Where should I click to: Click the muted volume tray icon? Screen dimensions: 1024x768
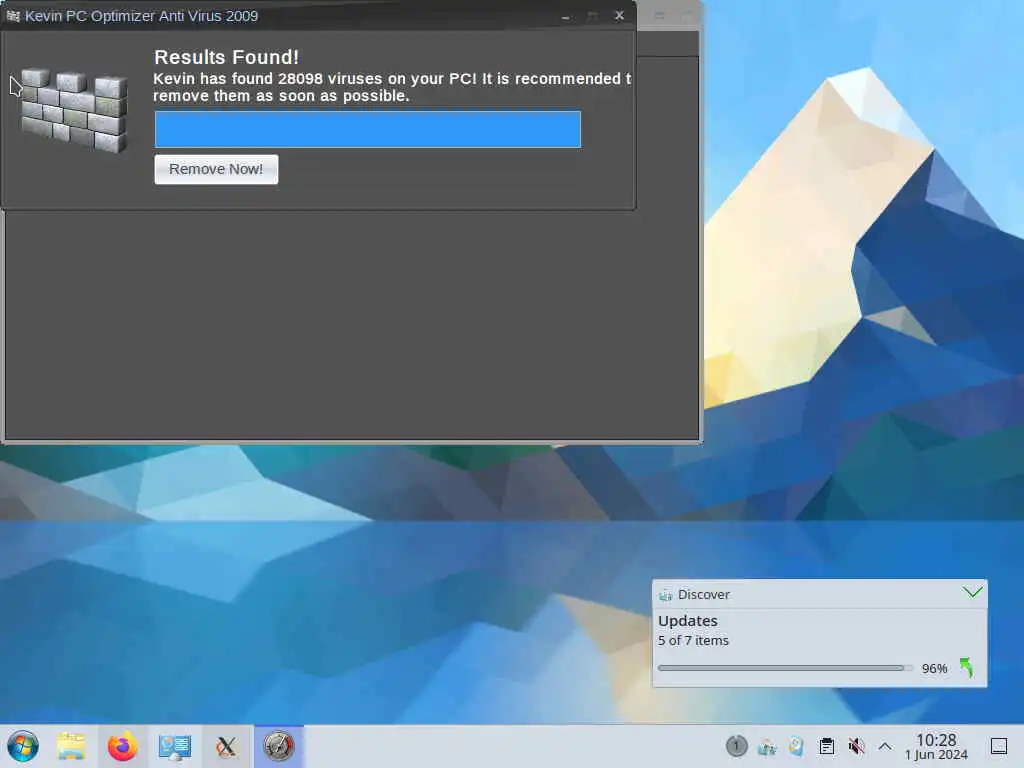(x=856, y=746)
